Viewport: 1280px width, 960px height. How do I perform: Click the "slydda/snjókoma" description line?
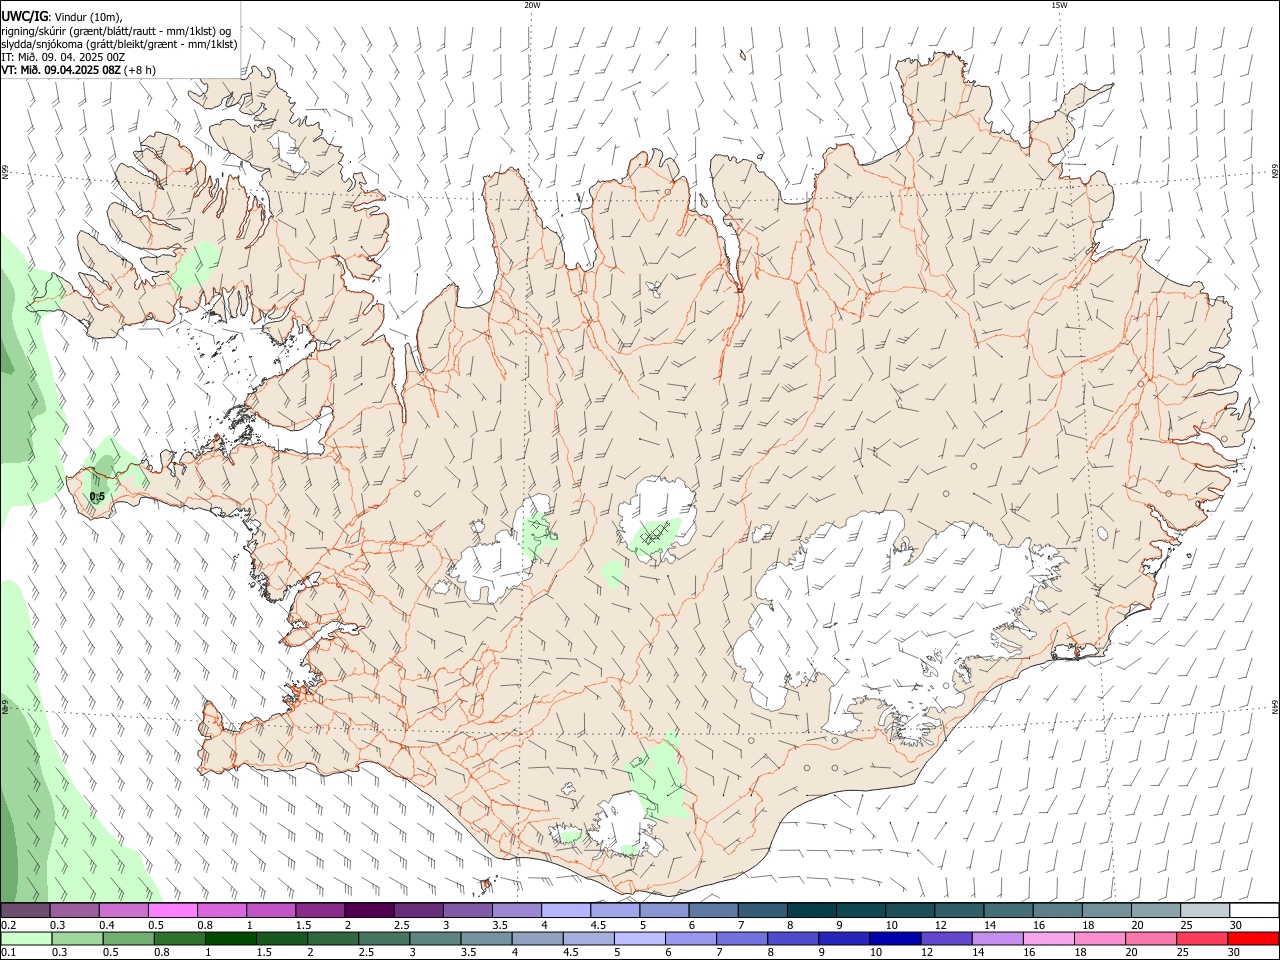119,44
